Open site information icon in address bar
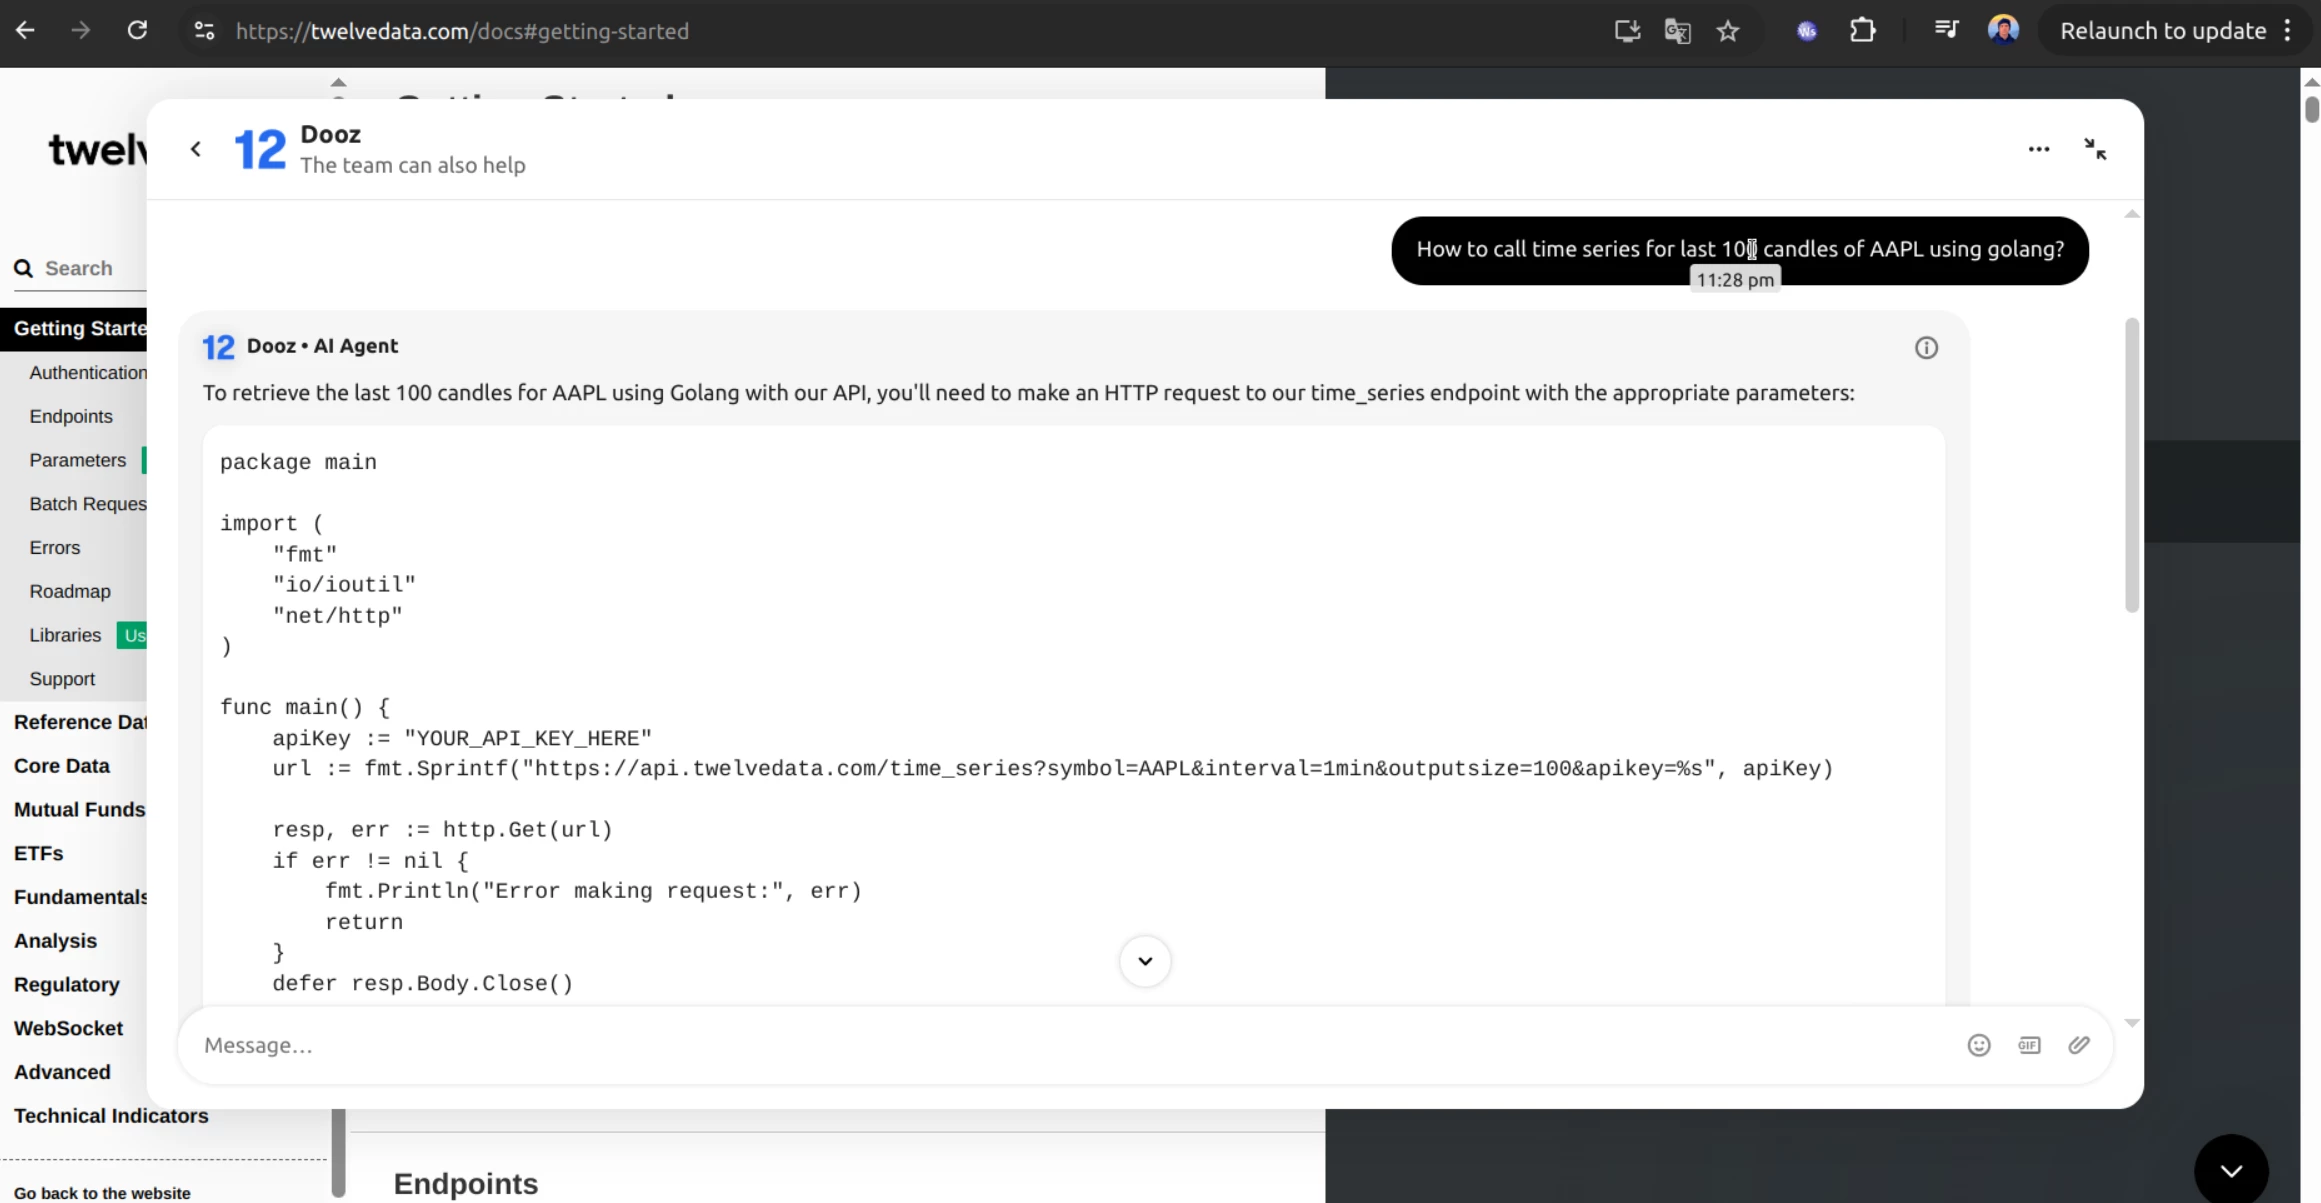 click(x=204, y=31)
